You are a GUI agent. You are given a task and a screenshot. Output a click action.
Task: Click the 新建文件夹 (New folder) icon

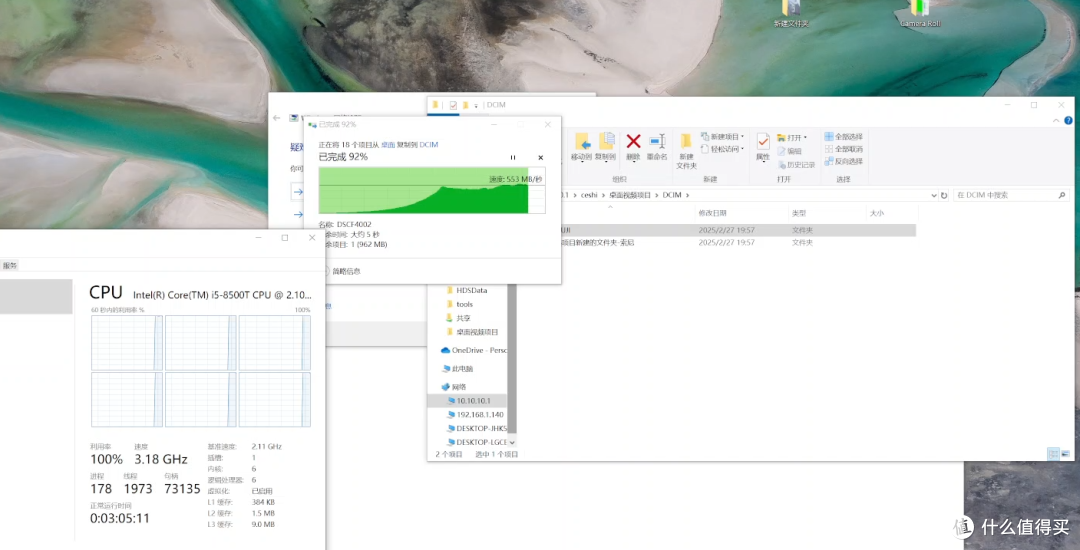[x=686, y=151]
